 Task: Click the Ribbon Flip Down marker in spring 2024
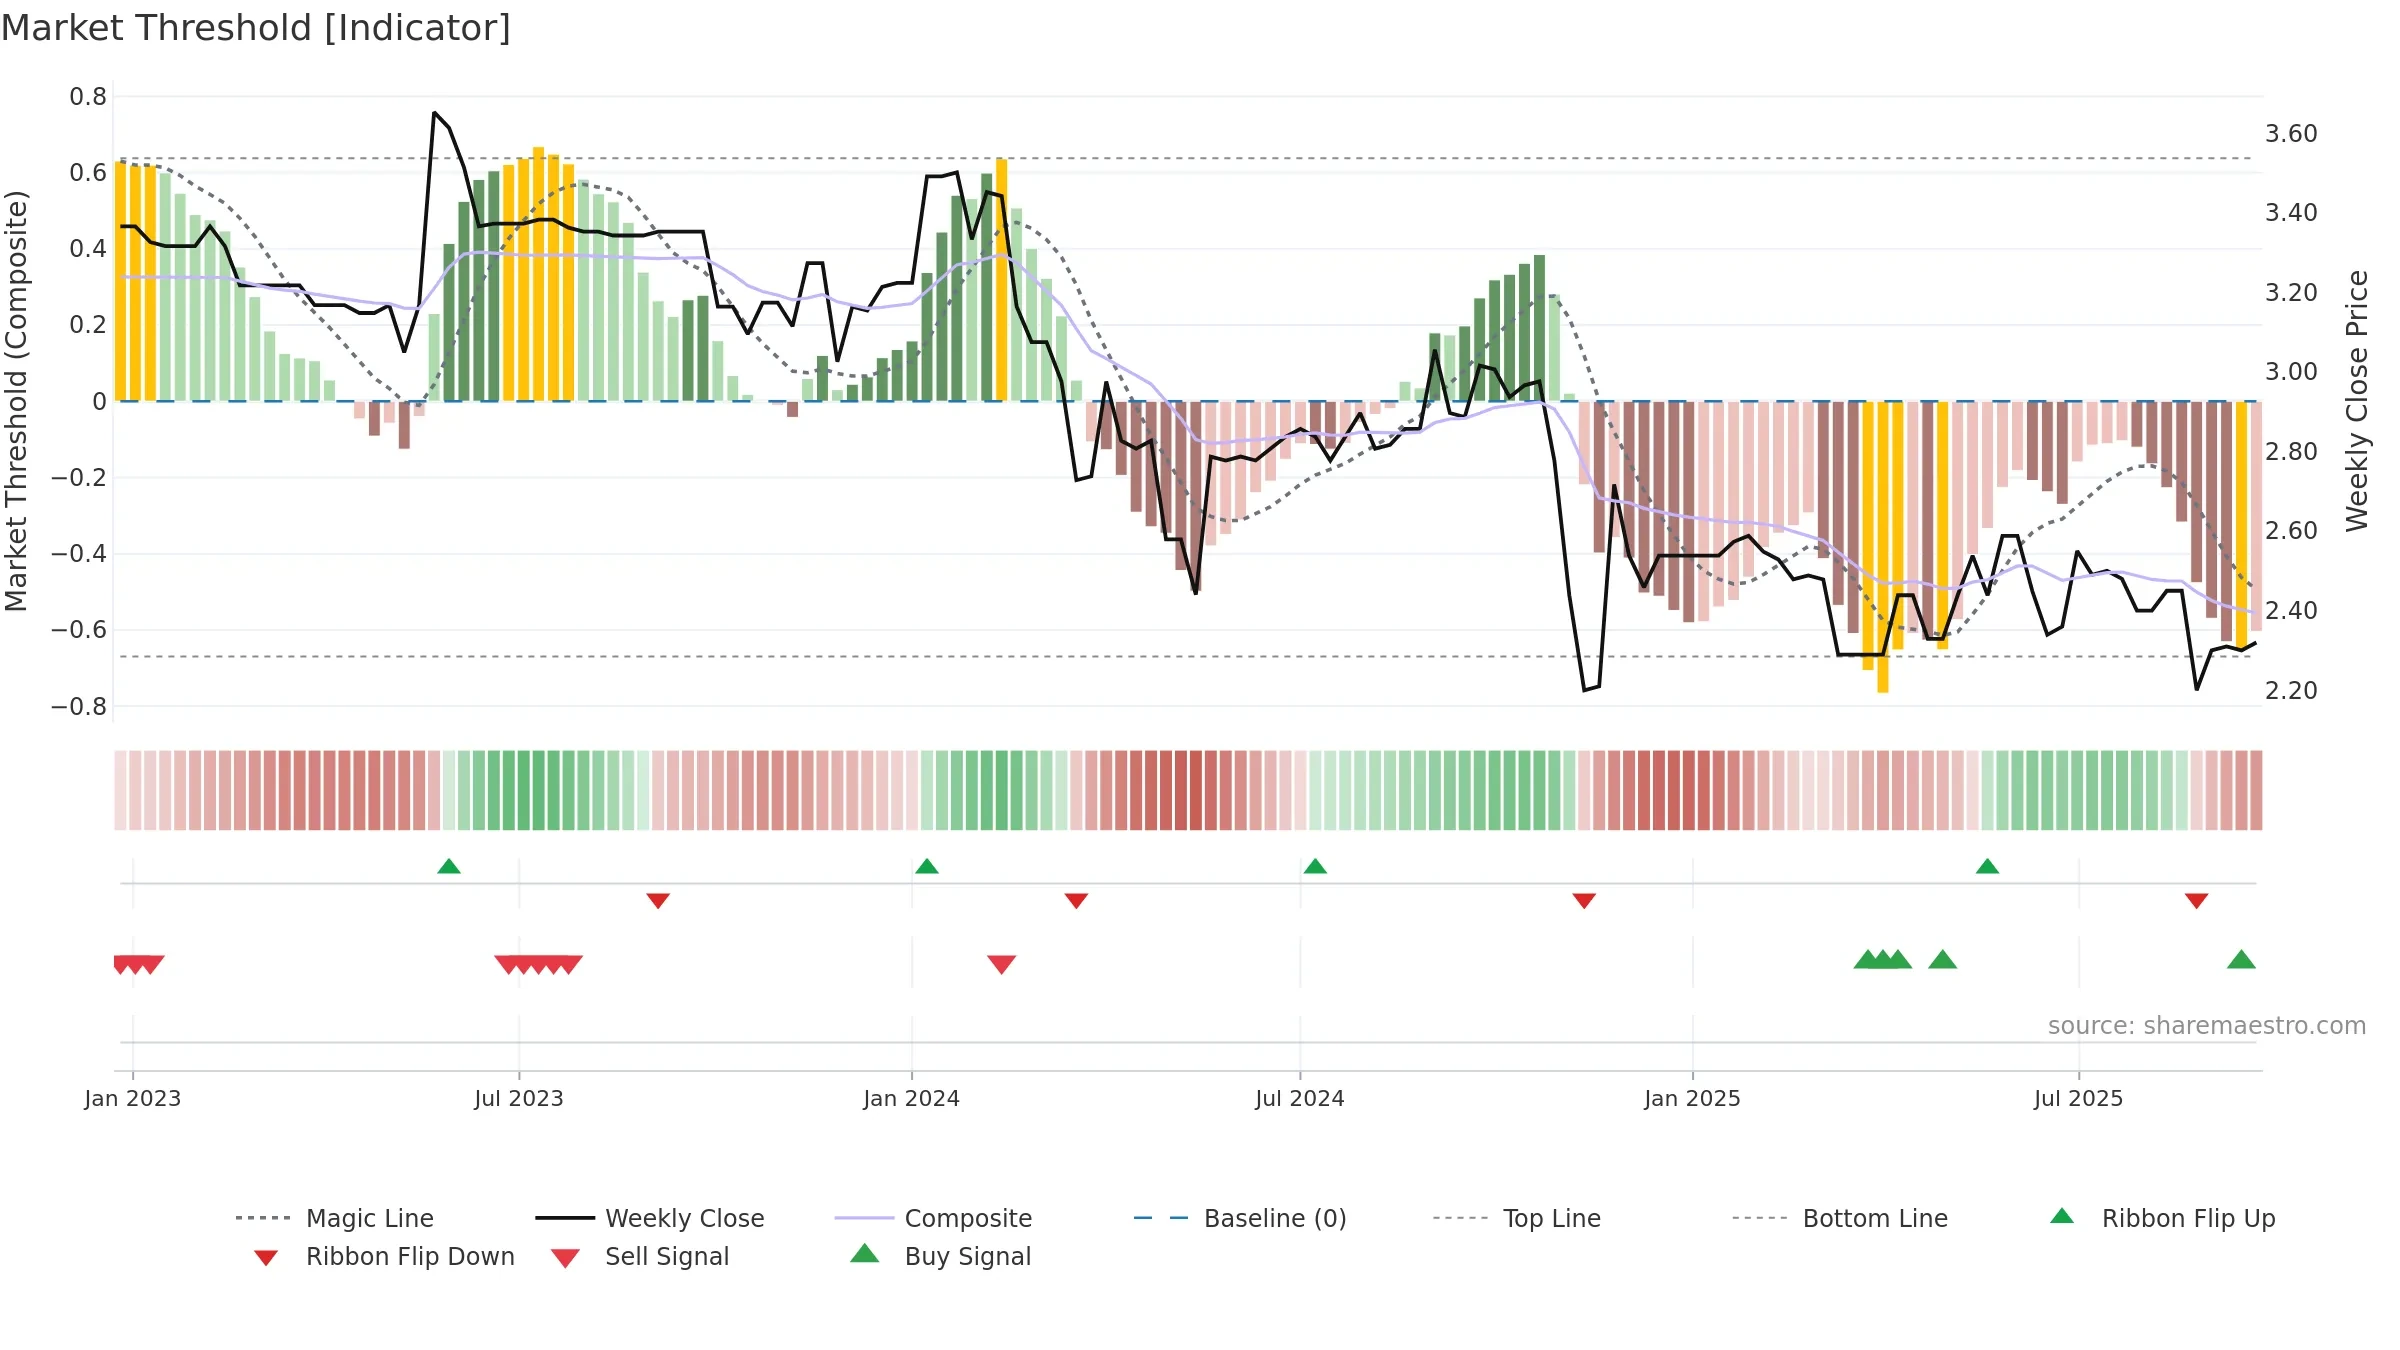pyautogui.click(x=1076, y=901)
